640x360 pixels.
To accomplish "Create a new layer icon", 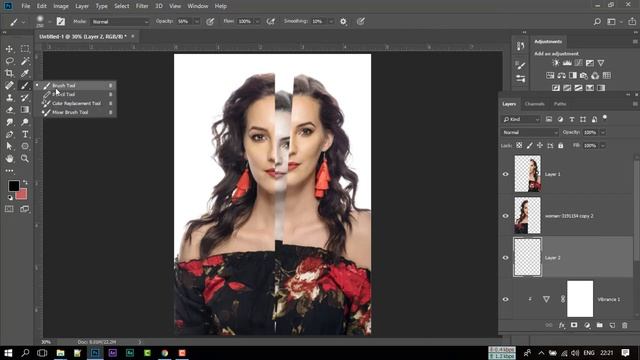I will tap(612, 325).
